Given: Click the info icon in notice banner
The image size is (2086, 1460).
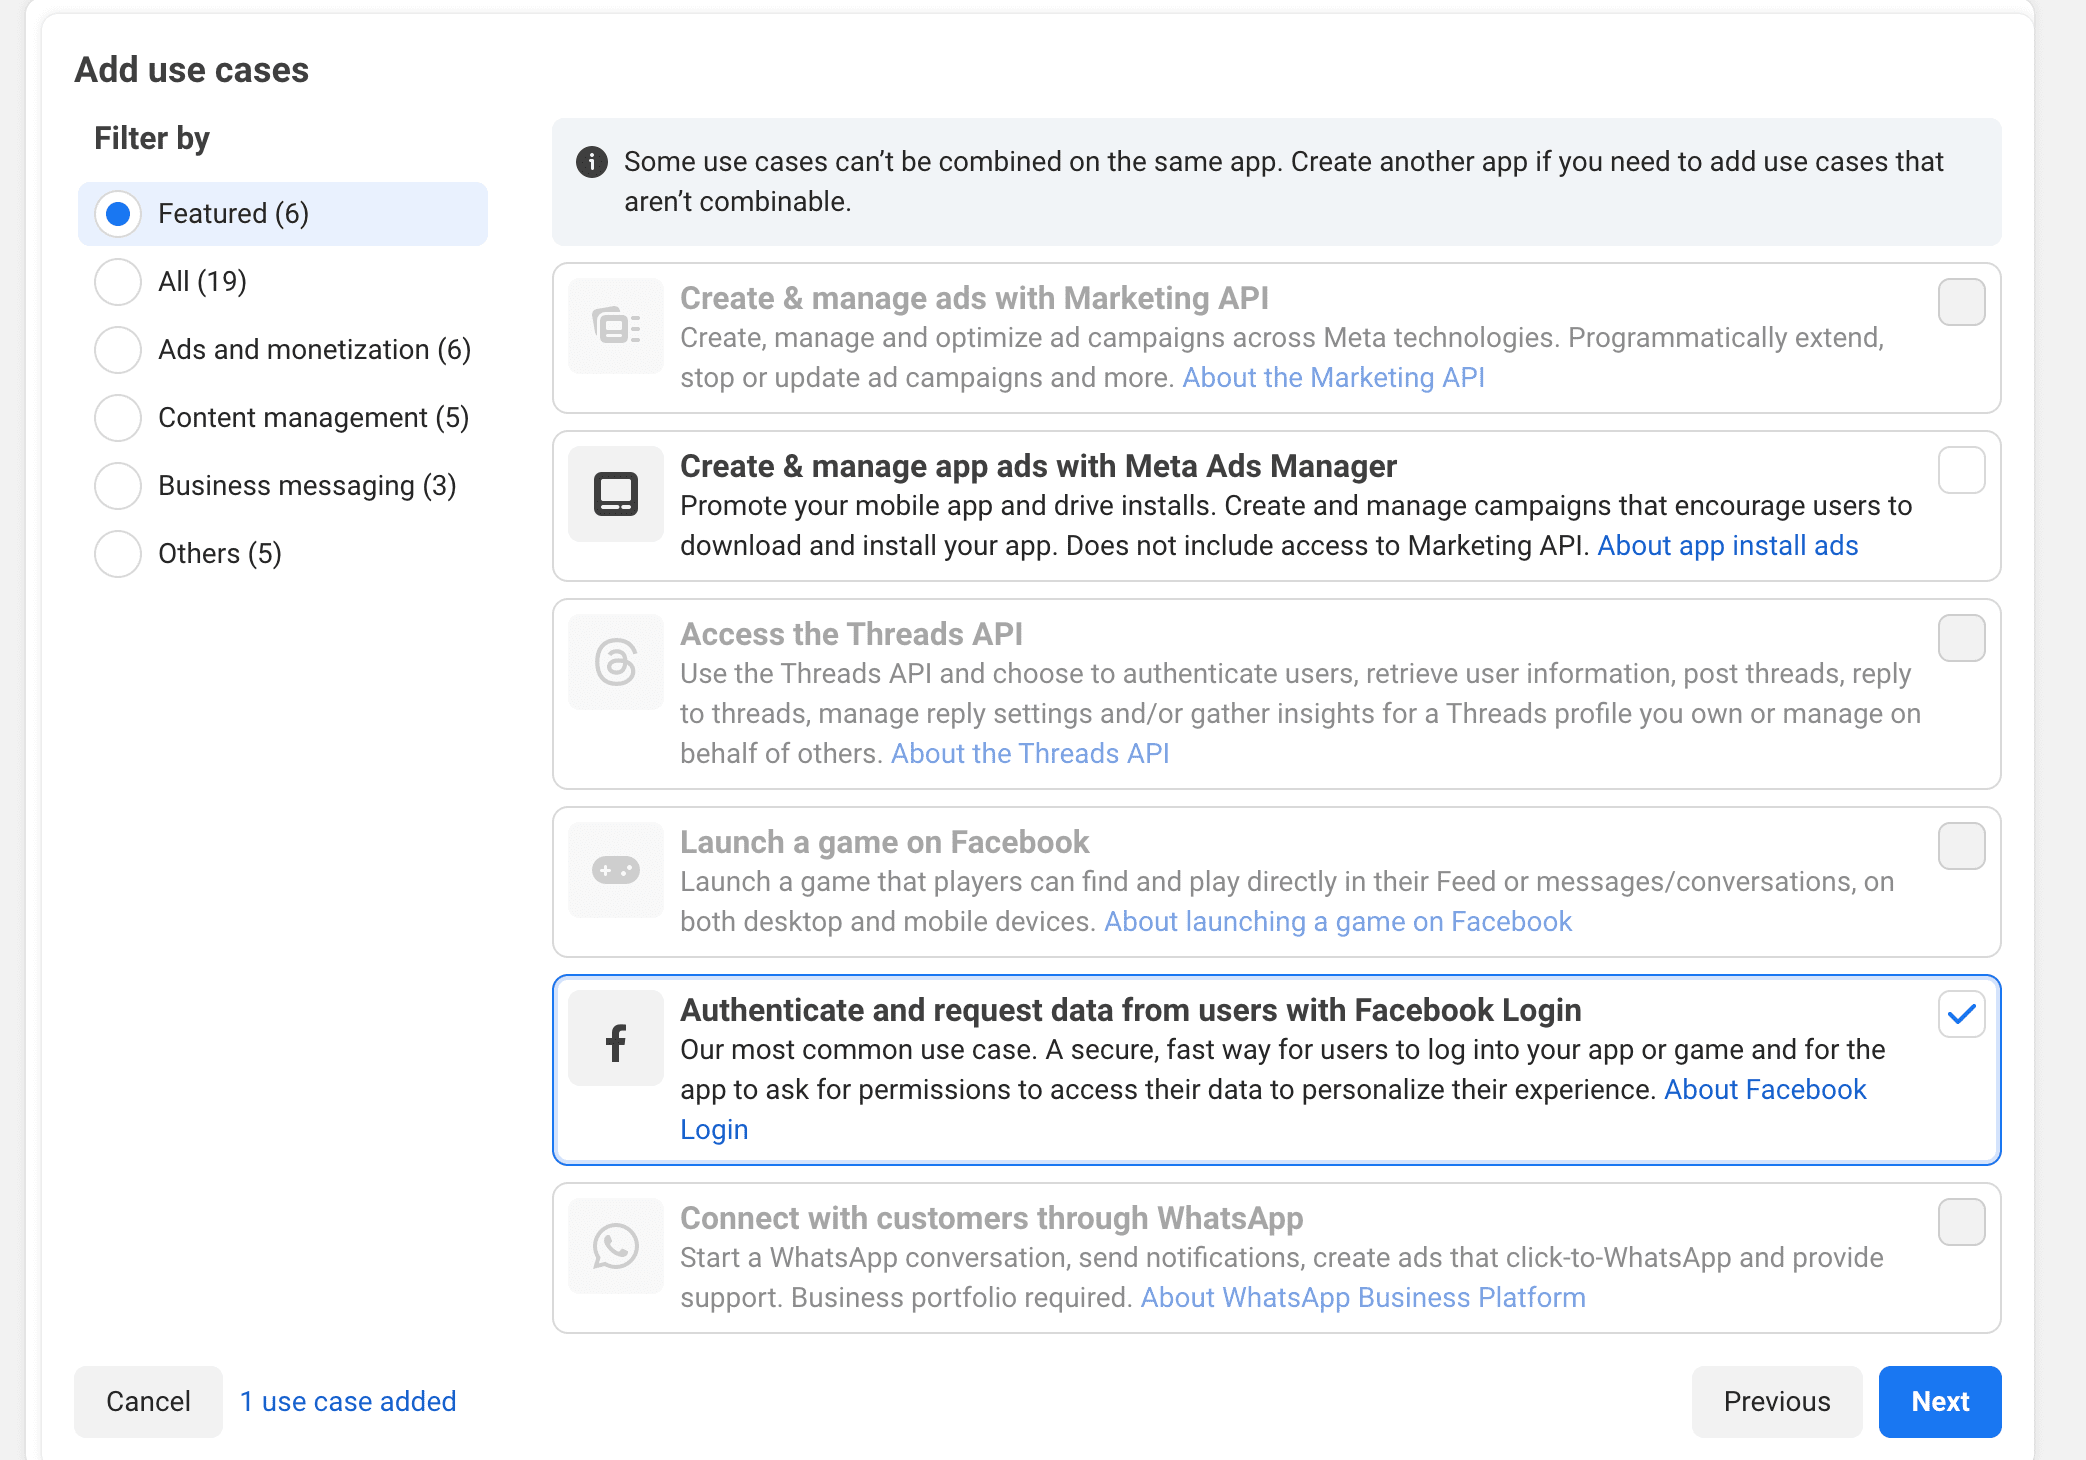Looking at the screenshot, I should click(x=592, y=162).
